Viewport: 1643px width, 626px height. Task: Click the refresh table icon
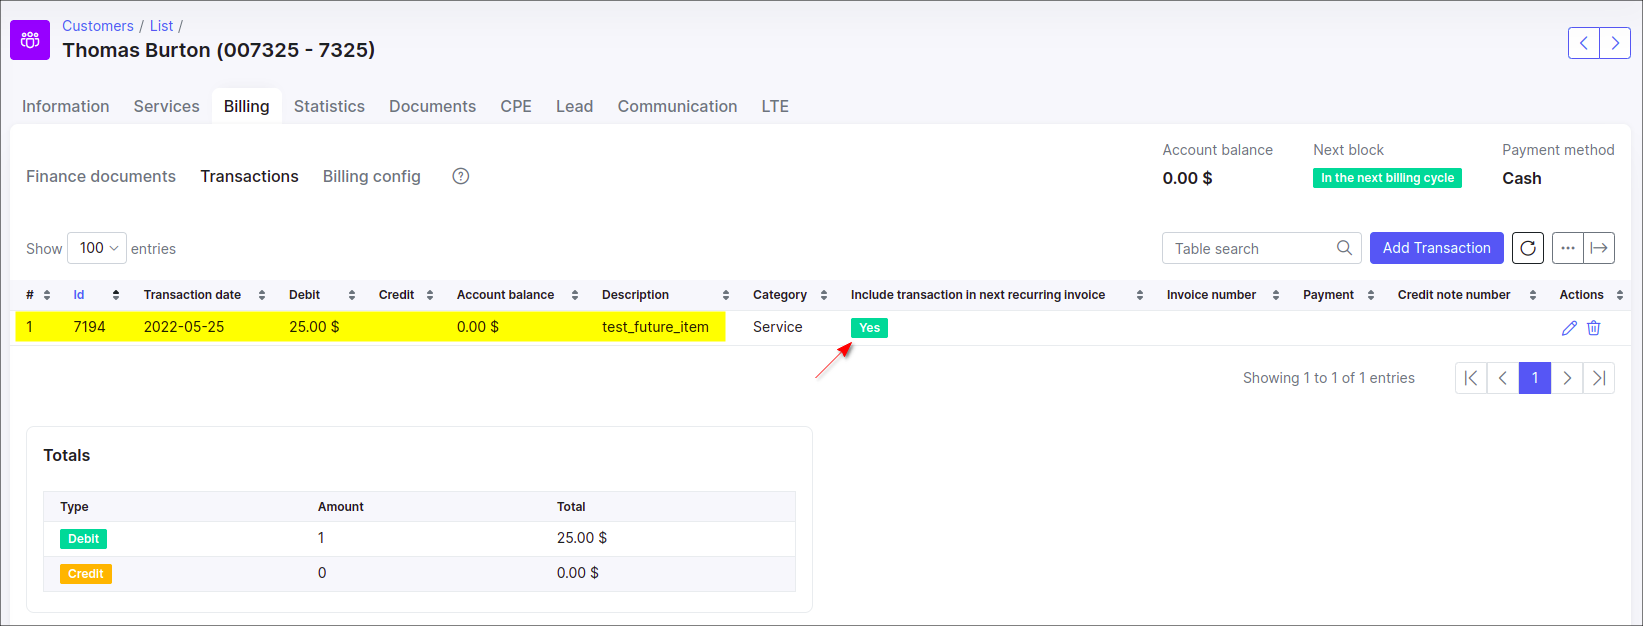tap(1527, 248)
